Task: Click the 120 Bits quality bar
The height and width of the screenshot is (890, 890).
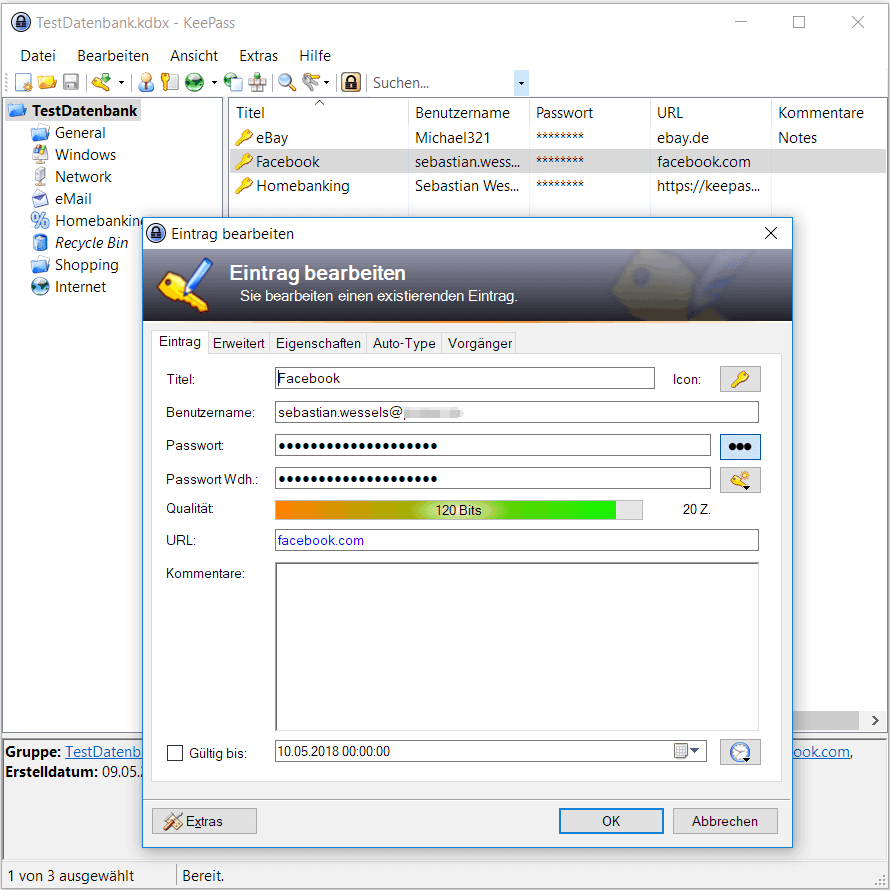Action: (x=459, y=510)
